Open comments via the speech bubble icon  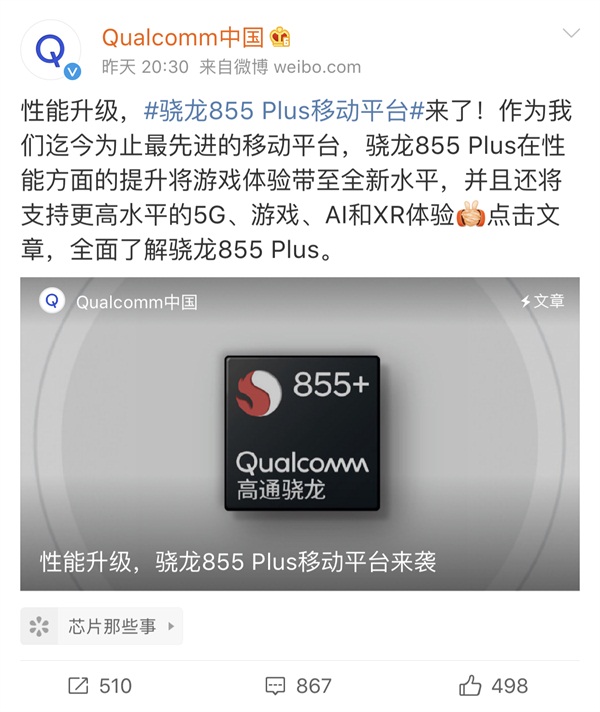pyautogui.click(x=275, y=686)
